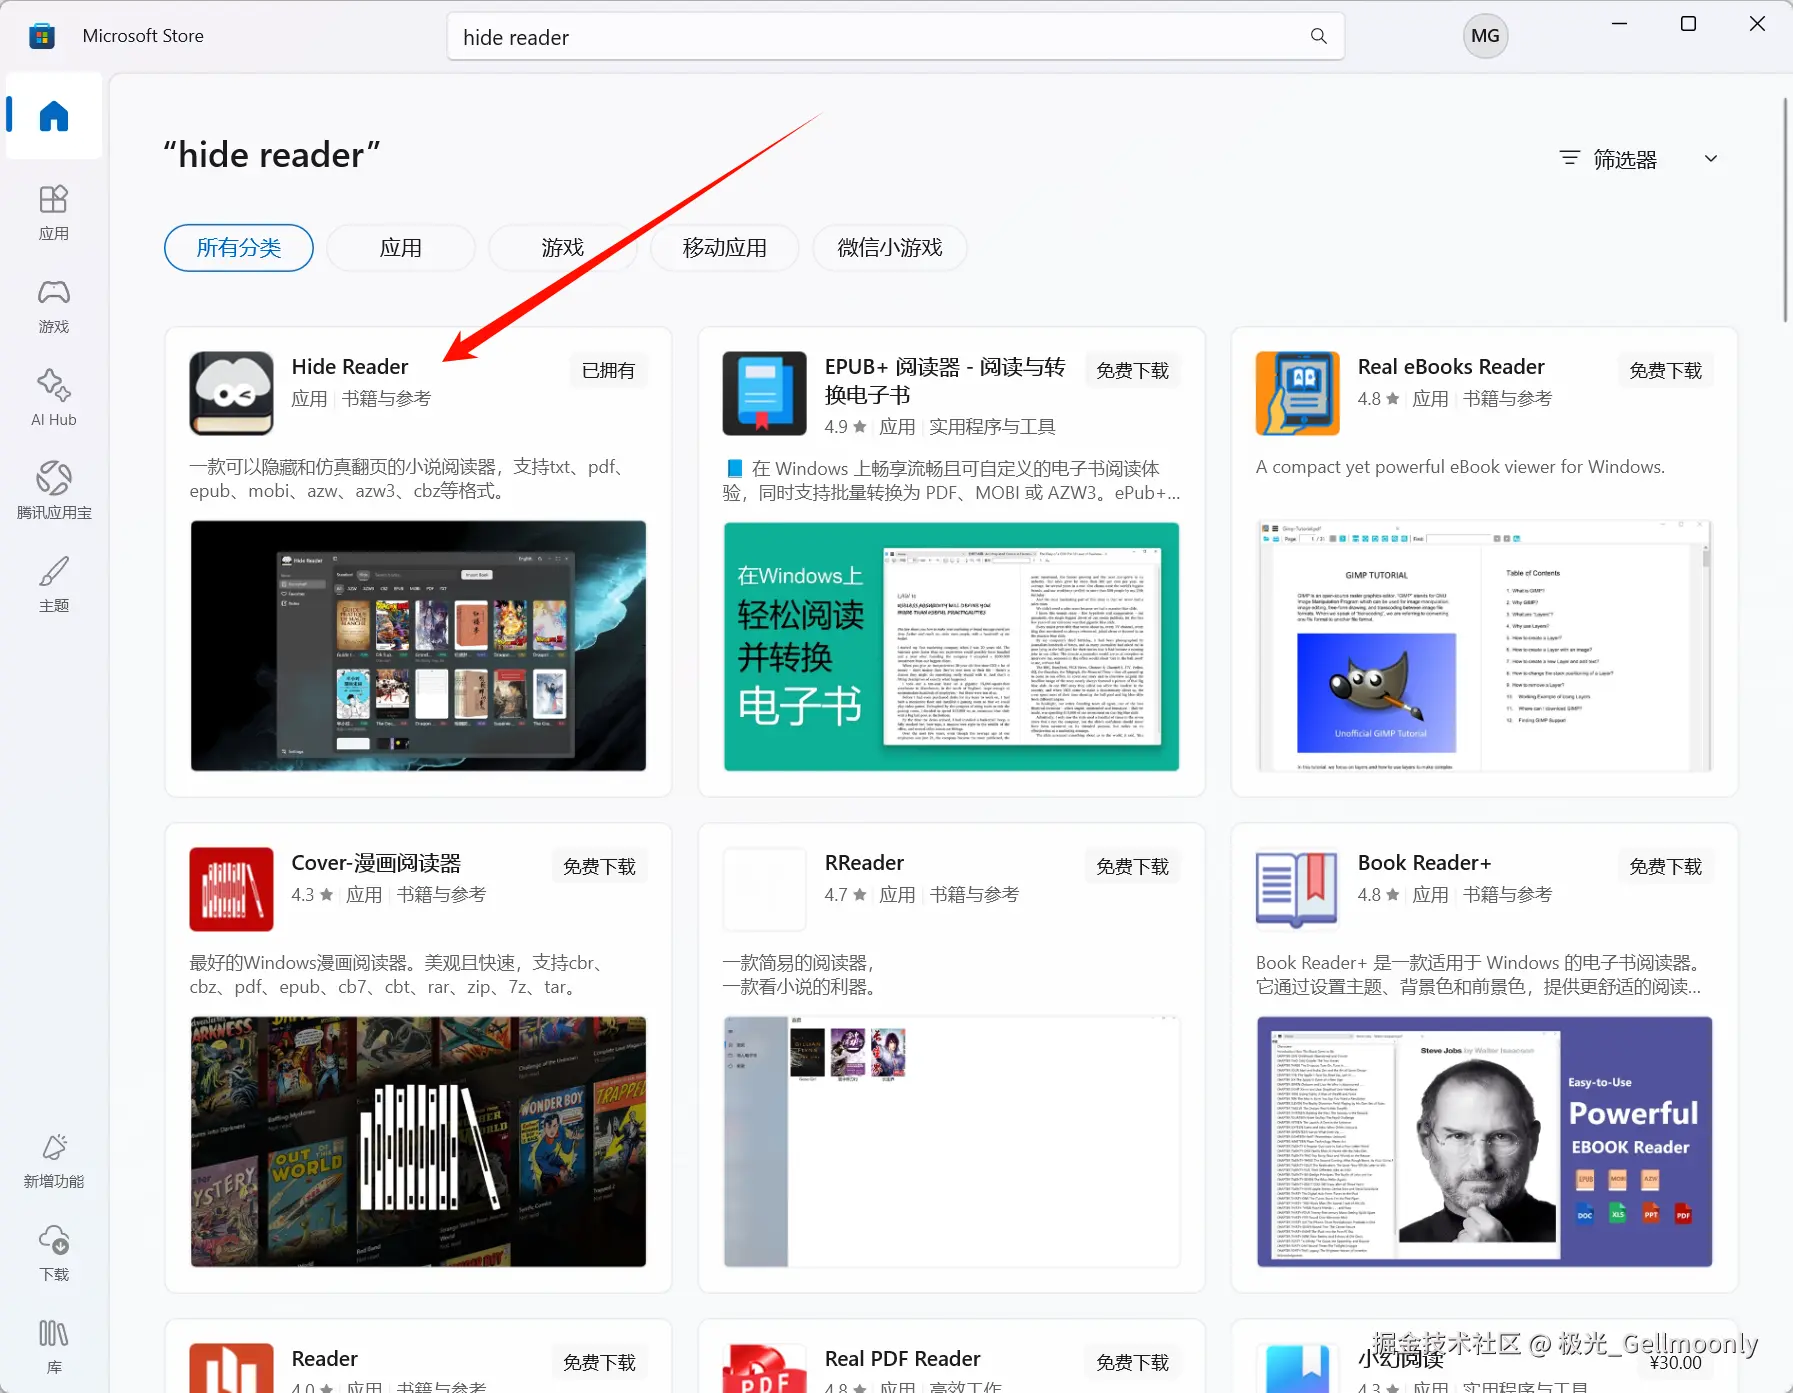Open 新增功能 (What's new) in sidebar
The height and width of the screenshot is (1393, 1793).
tap(54, 1160)
